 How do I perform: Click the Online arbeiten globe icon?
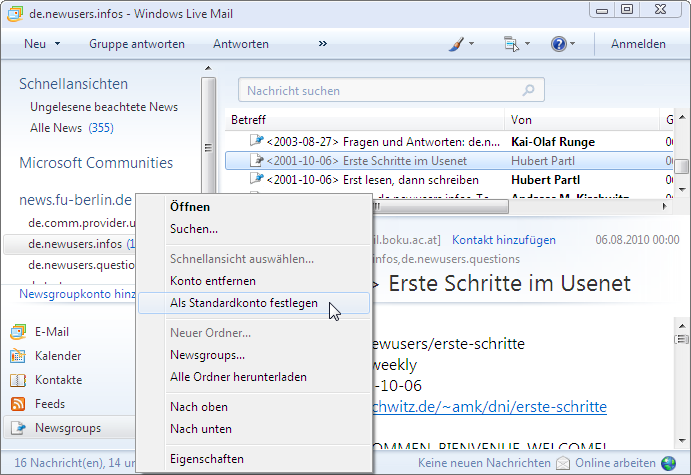(669, 463)
